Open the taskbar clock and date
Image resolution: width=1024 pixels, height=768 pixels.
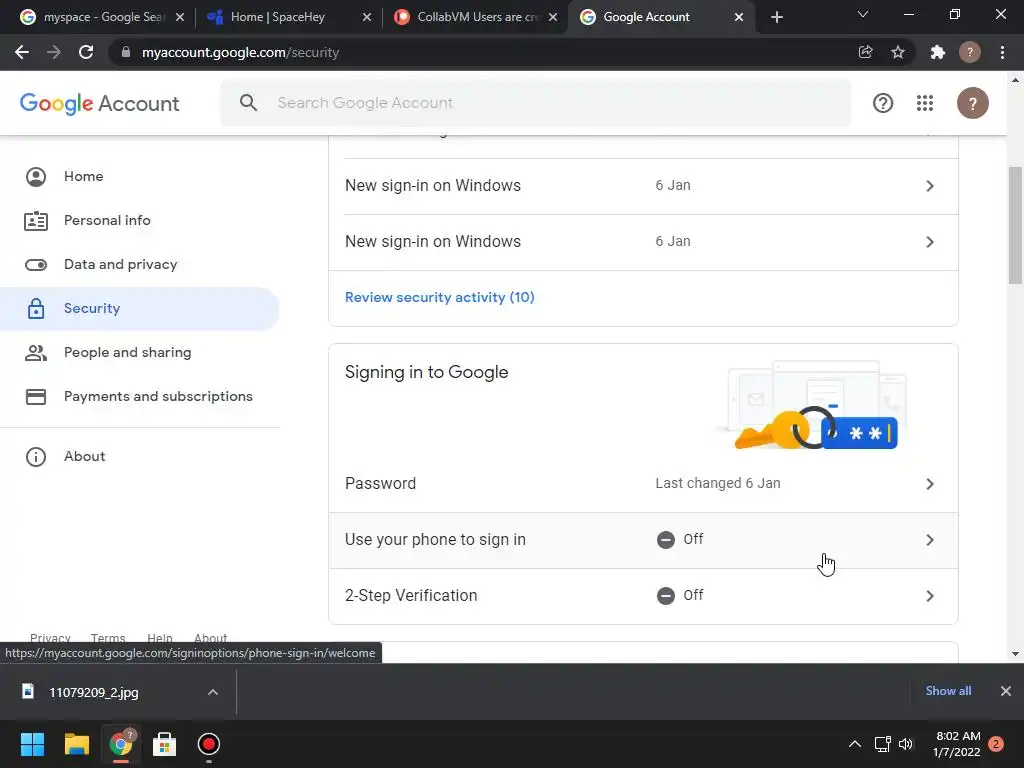tap(957, 744)
